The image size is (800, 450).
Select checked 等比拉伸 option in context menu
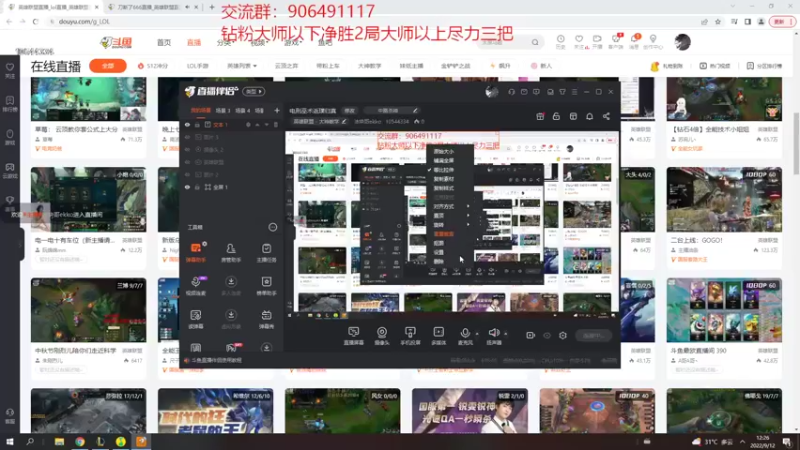(x=443, y=170)
